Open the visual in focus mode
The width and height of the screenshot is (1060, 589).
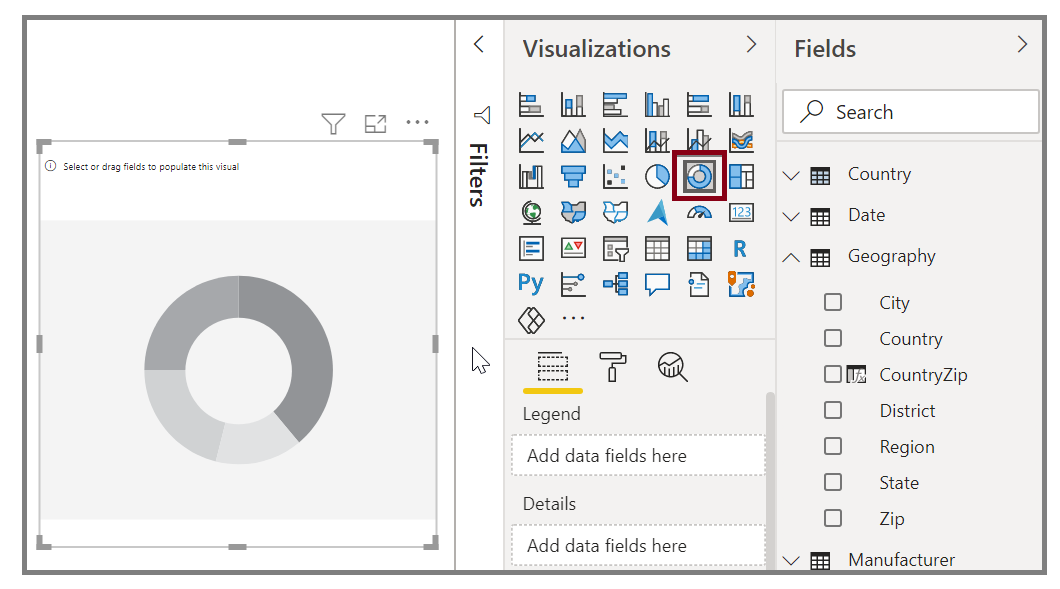point(376,121)
